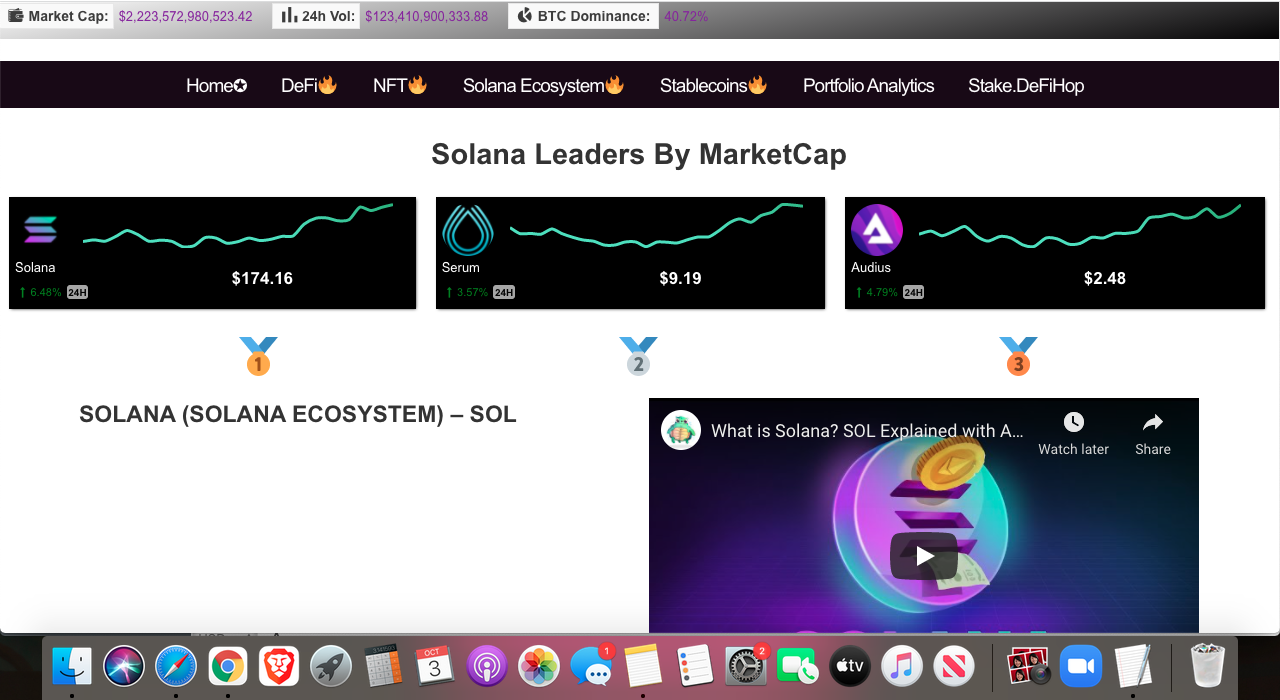Viewport: 1280px width, 700px height.
Task: Select Solana Ecosystem in the nav bar
Action: (x=543, y=85)
